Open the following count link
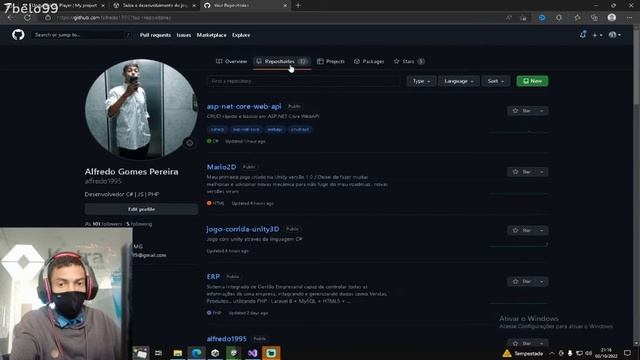The width and height of the screenshot is (640, 360). pos(139,224)
